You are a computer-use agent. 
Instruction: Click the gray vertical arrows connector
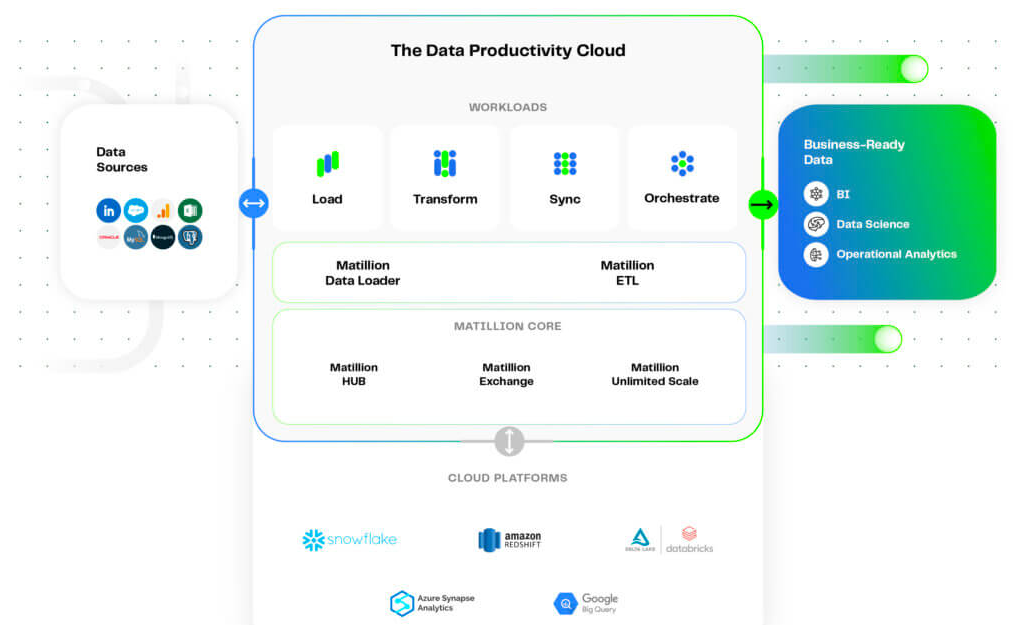[x=509, y=441]
